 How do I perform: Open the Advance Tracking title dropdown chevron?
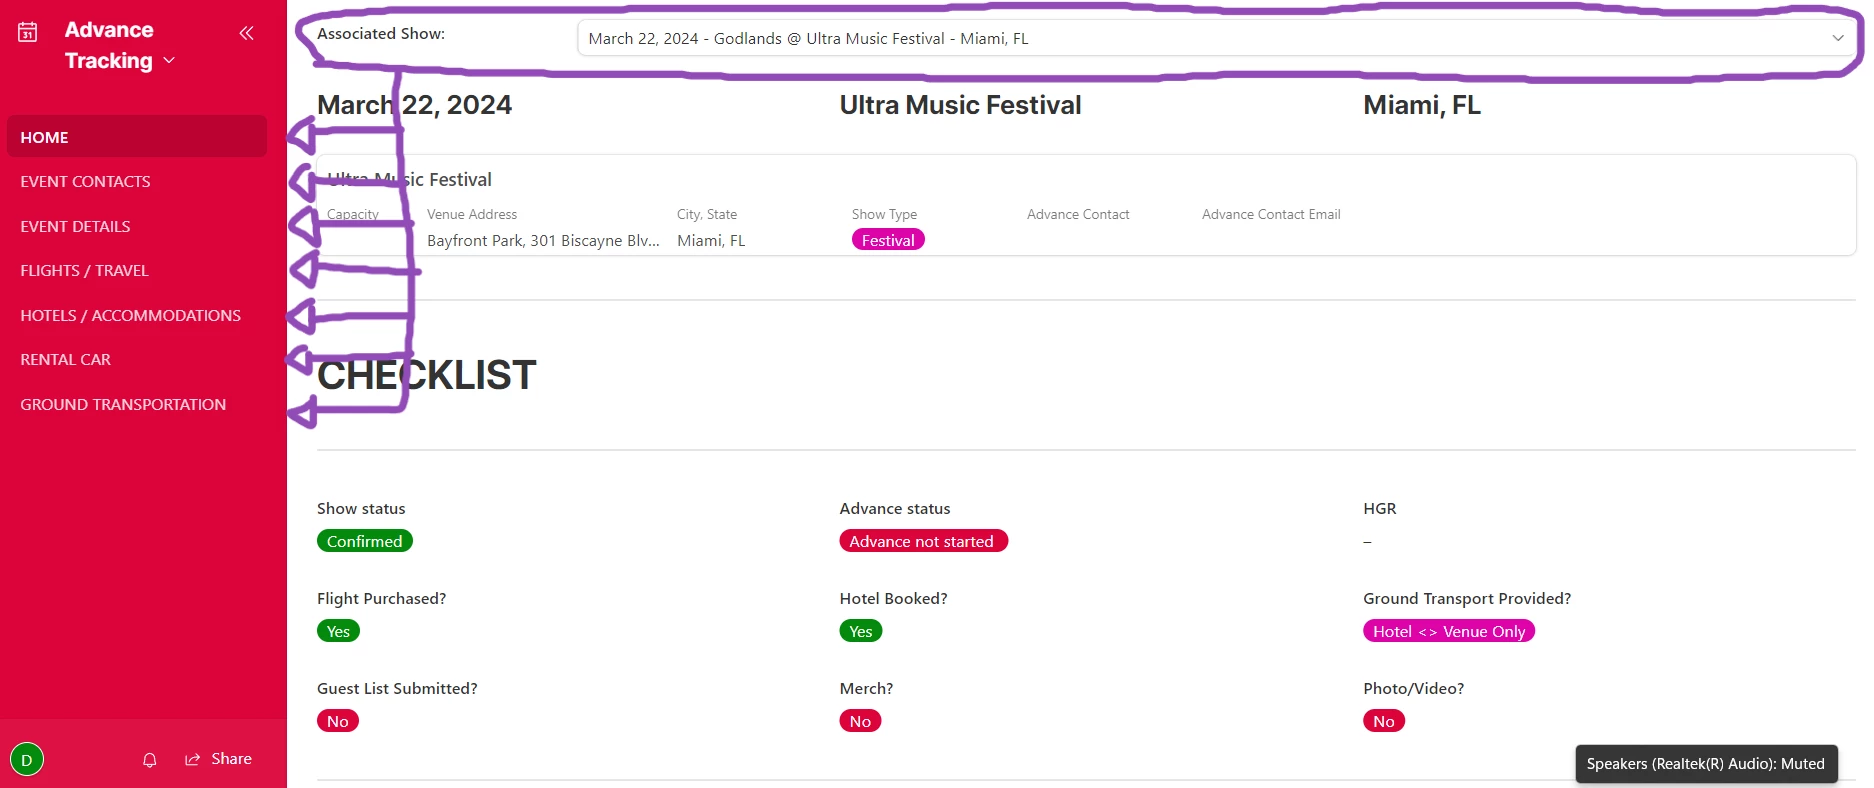click(169, 61)
